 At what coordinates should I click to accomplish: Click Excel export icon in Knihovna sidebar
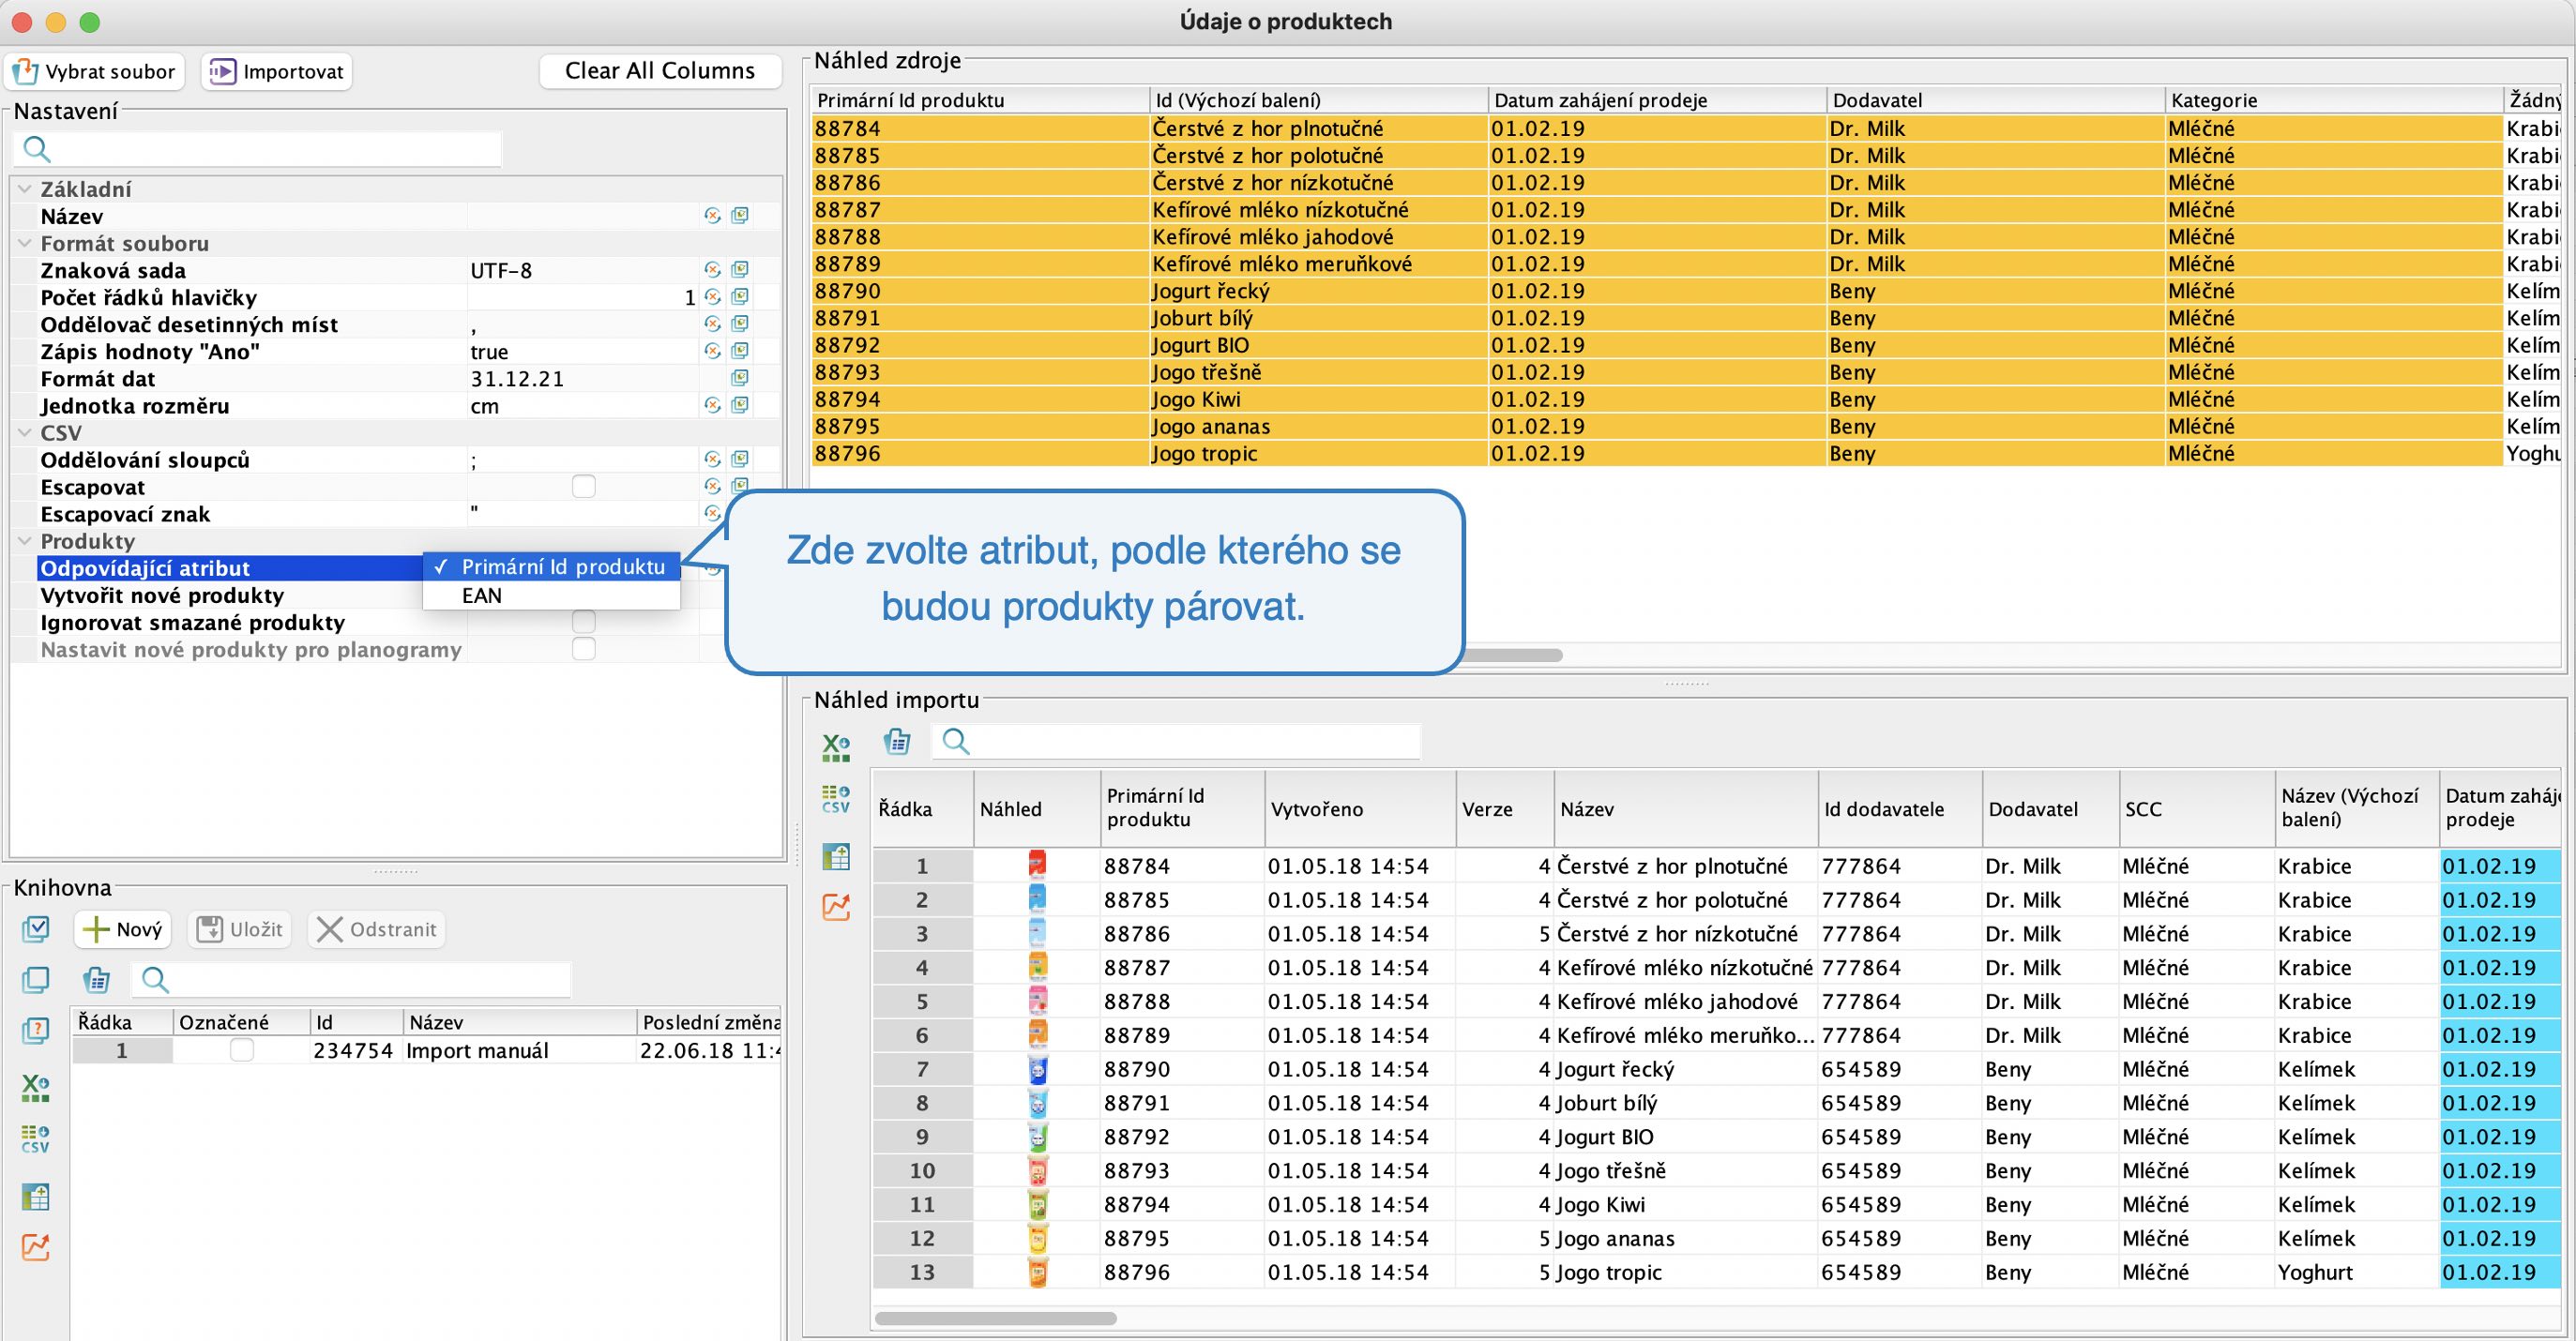click(x=35, y=1088)
